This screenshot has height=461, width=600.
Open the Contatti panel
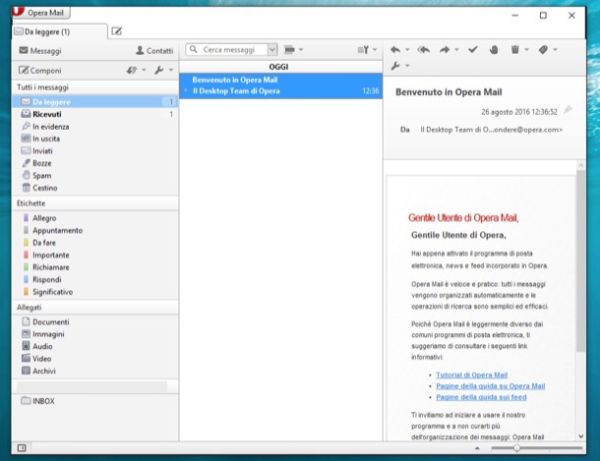pyautogui.click(x=153, y=50)
